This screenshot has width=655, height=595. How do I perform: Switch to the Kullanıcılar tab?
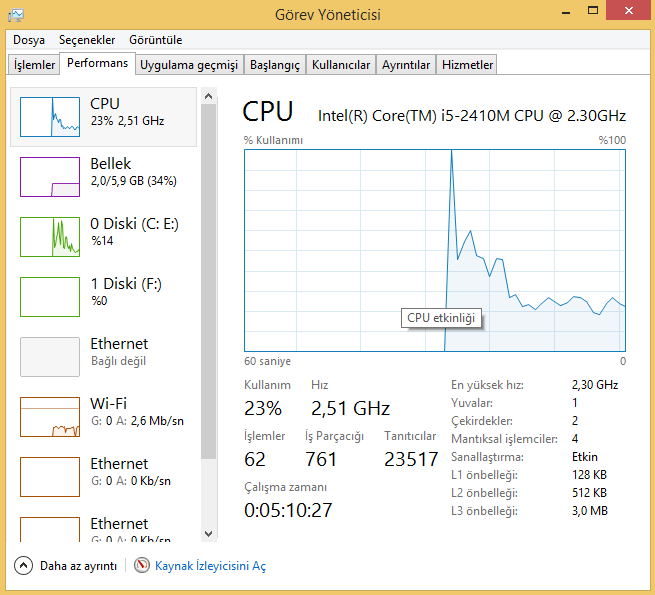click(341, 65)
